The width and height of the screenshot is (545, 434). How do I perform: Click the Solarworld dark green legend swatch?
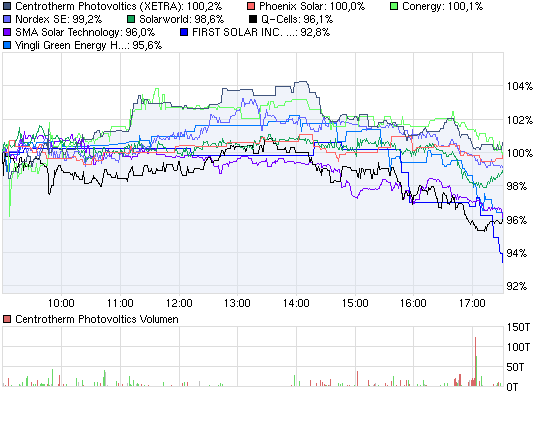click(131, 19)
